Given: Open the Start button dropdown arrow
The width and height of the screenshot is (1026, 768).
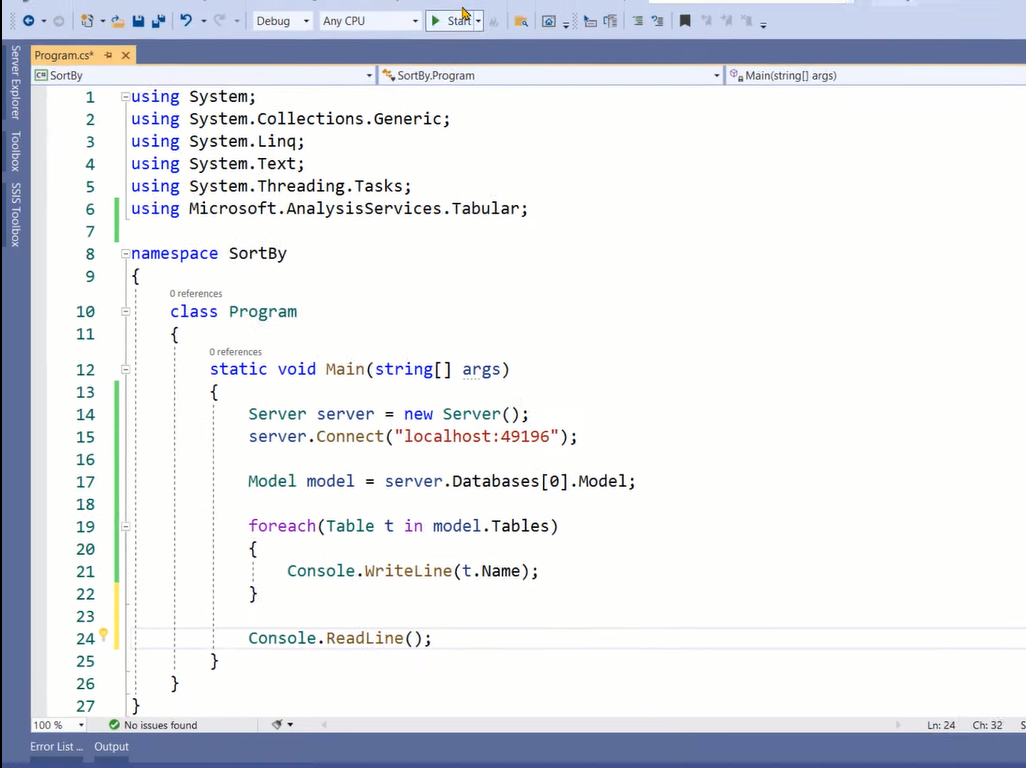Looking at the screenshot, I should [478, 21].
